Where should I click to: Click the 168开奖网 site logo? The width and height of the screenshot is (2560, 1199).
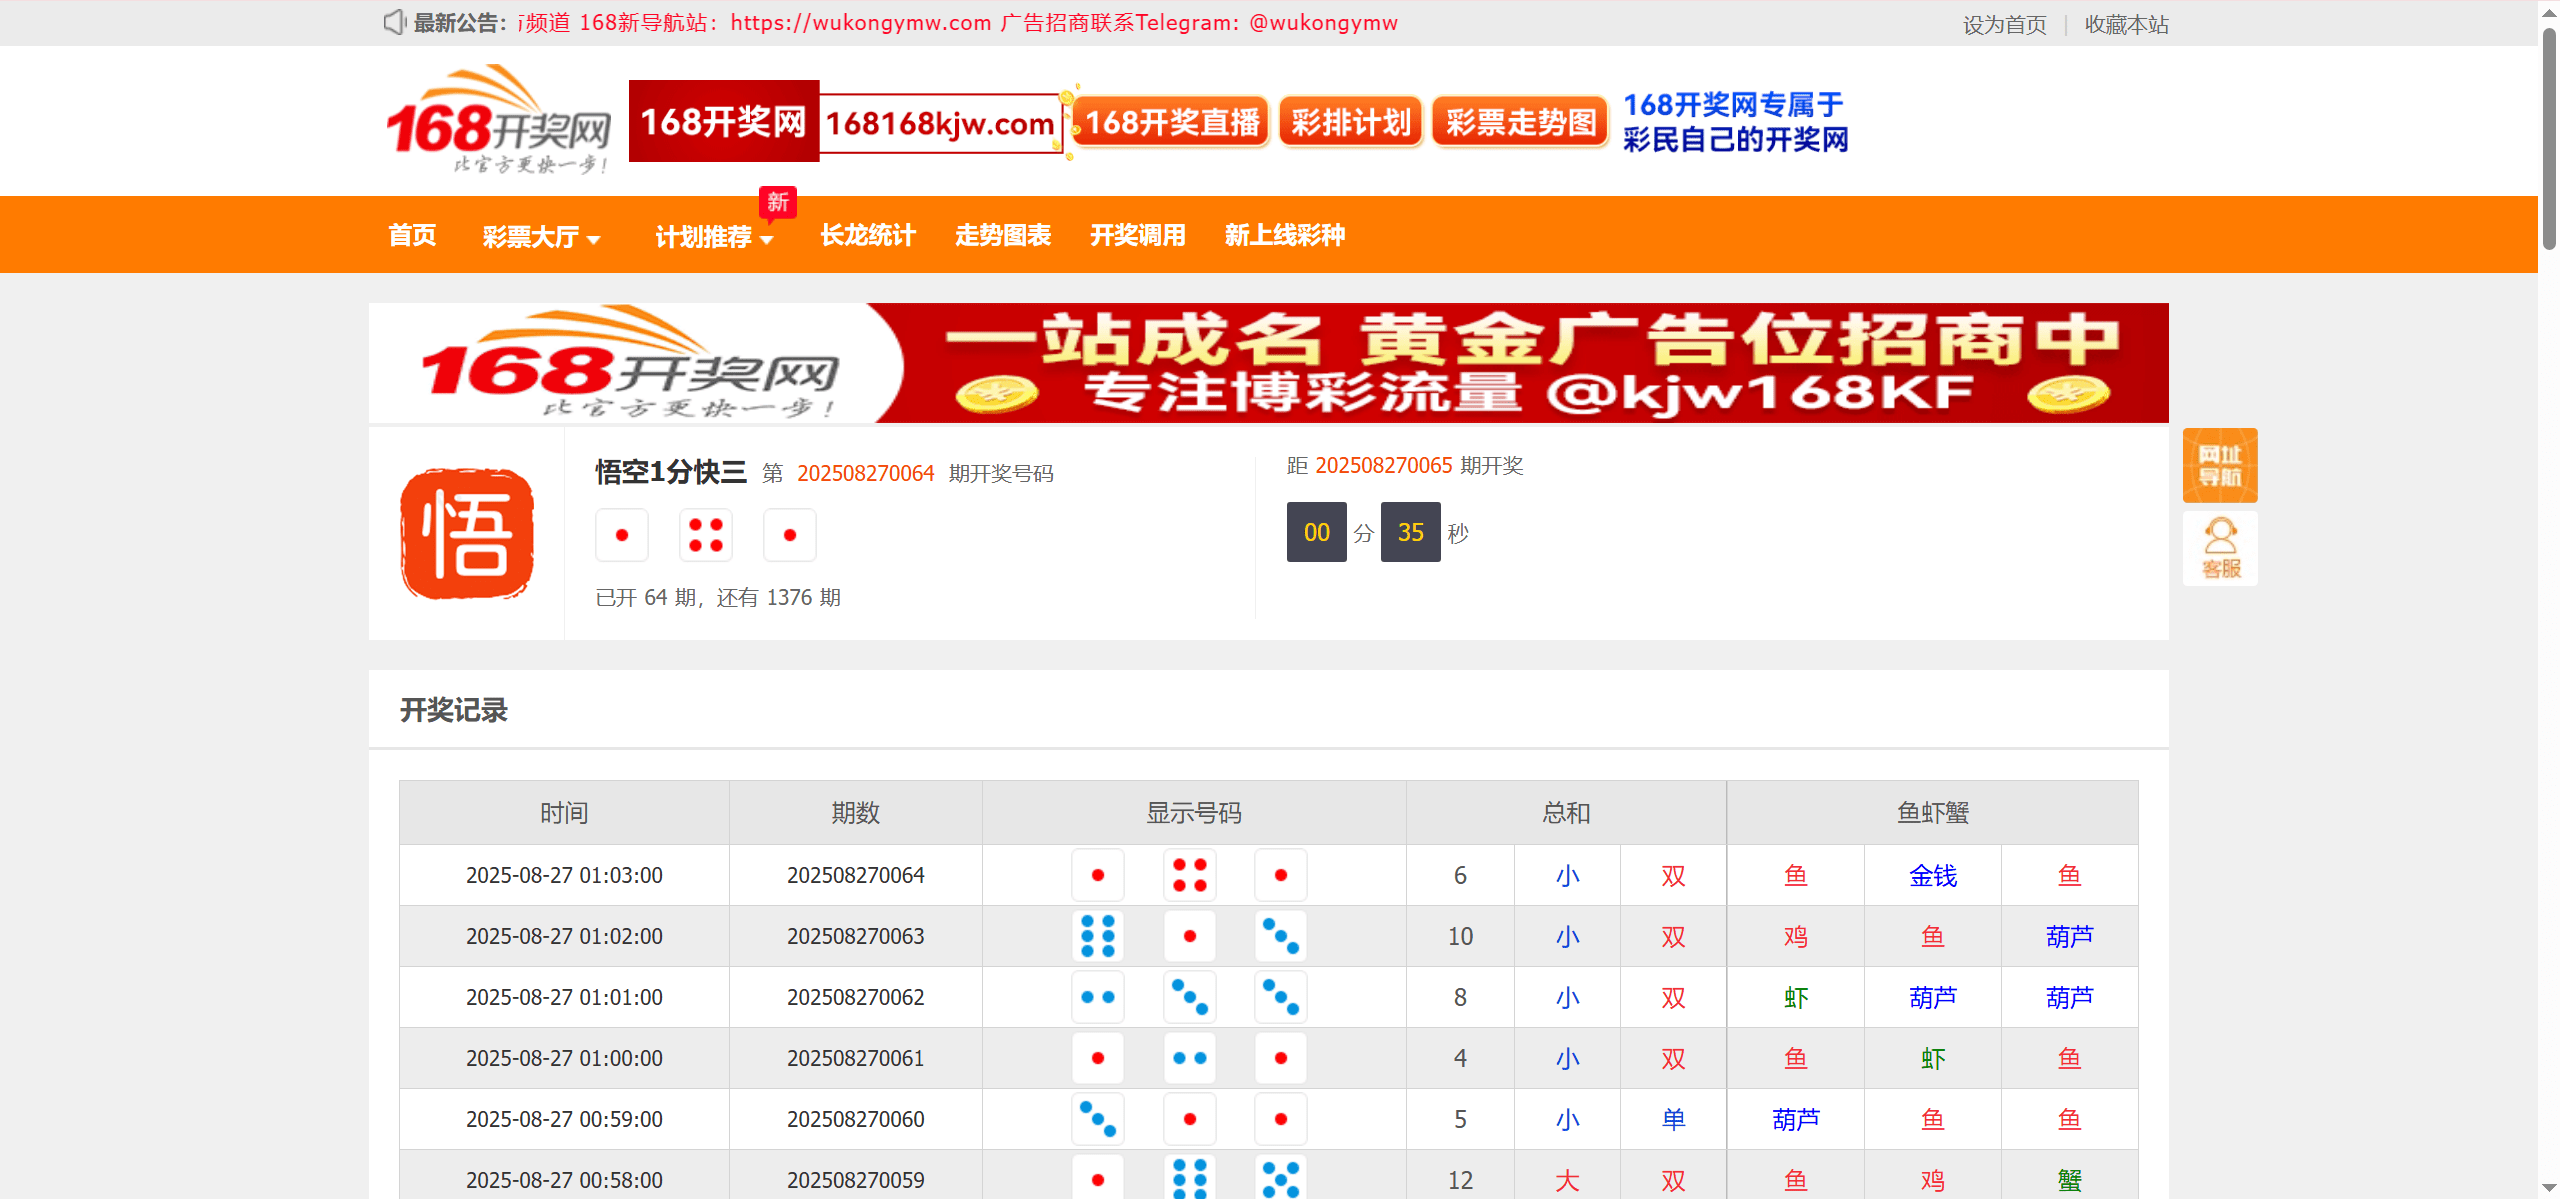pyautogui.click(x=498, y=121)
